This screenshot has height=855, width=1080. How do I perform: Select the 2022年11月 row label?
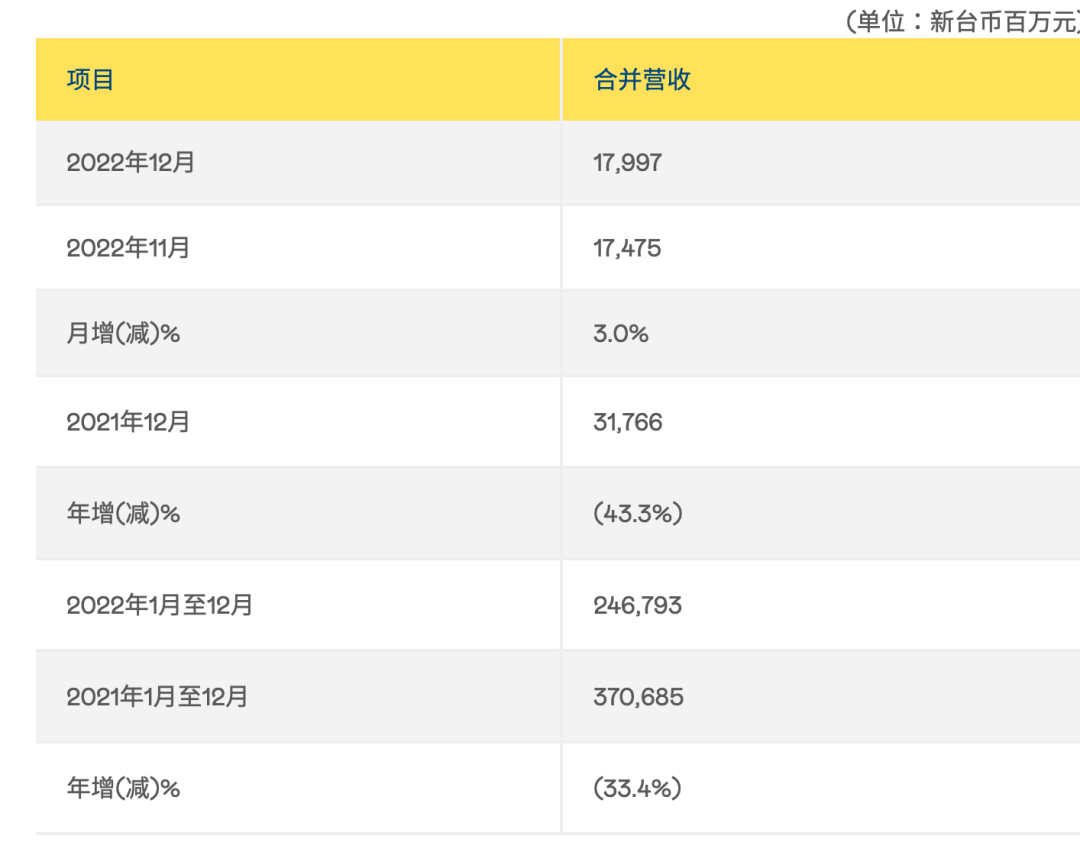click(128, 248)
